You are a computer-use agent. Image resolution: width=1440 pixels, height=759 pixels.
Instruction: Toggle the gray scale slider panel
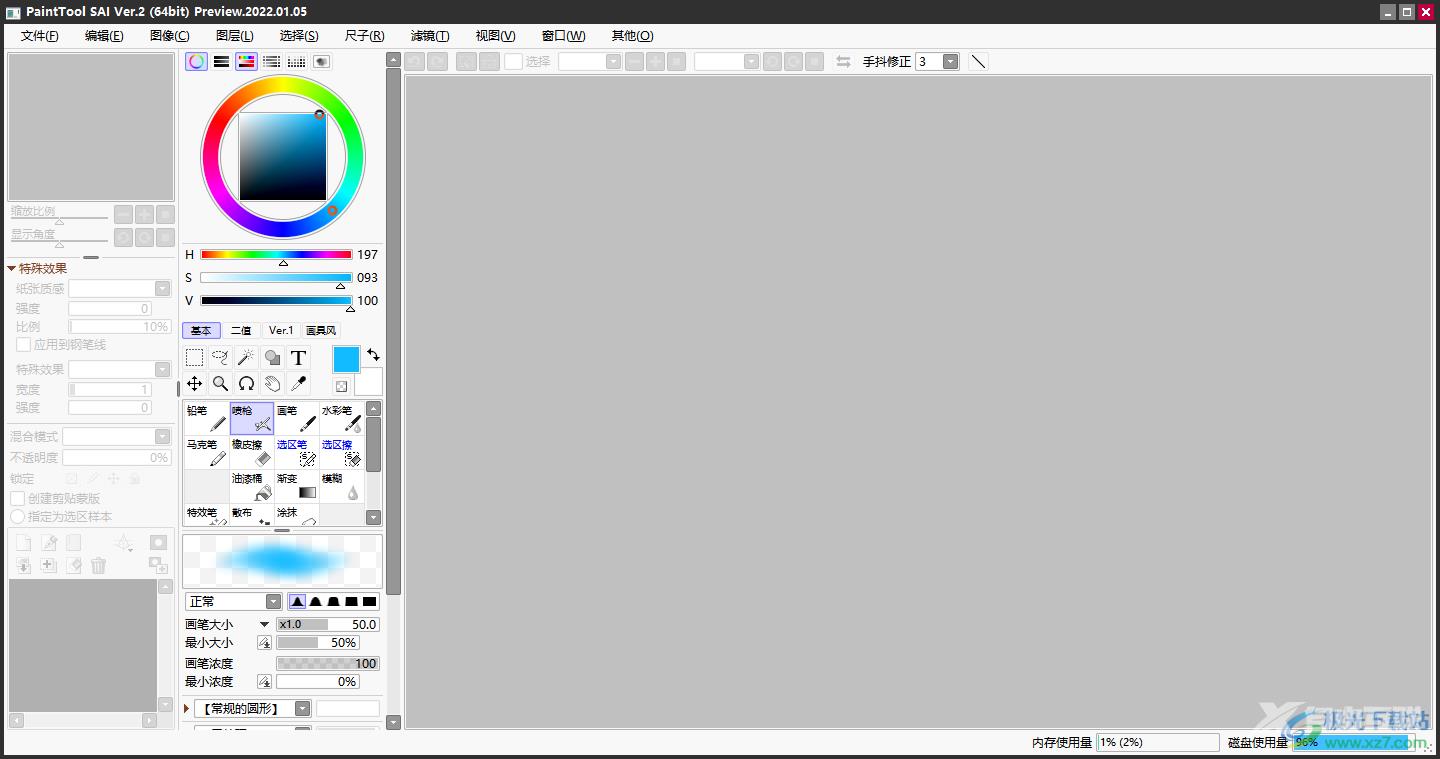coord(271,61)
